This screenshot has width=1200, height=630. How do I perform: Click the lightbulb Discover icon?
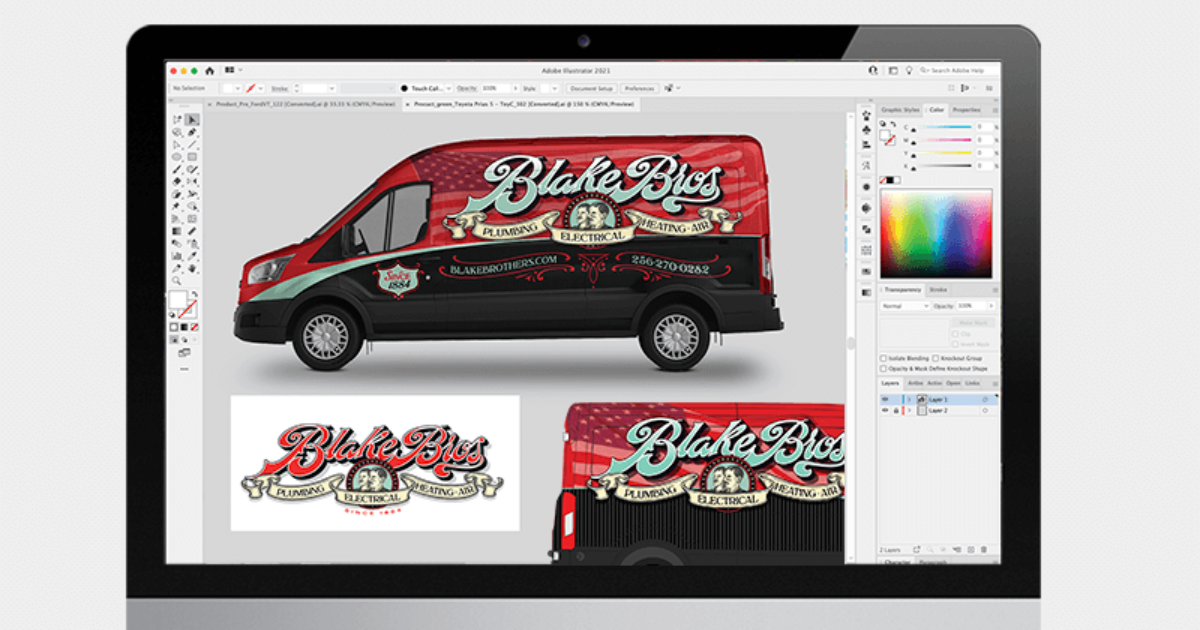[x=908, y=71]
